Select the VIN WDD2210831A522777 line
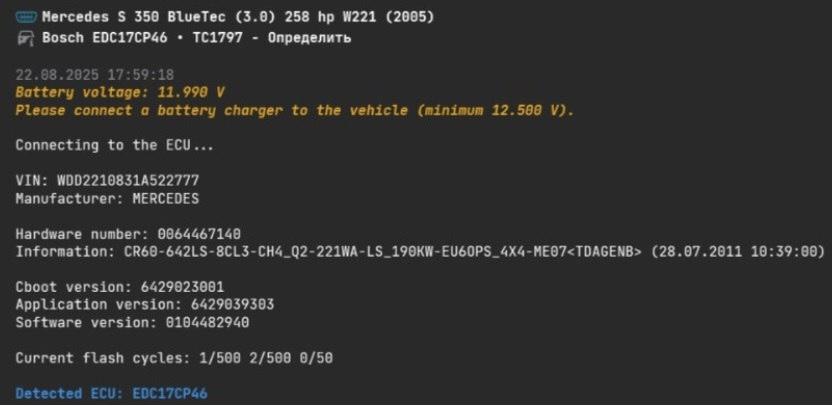 [x=107, y=180]
